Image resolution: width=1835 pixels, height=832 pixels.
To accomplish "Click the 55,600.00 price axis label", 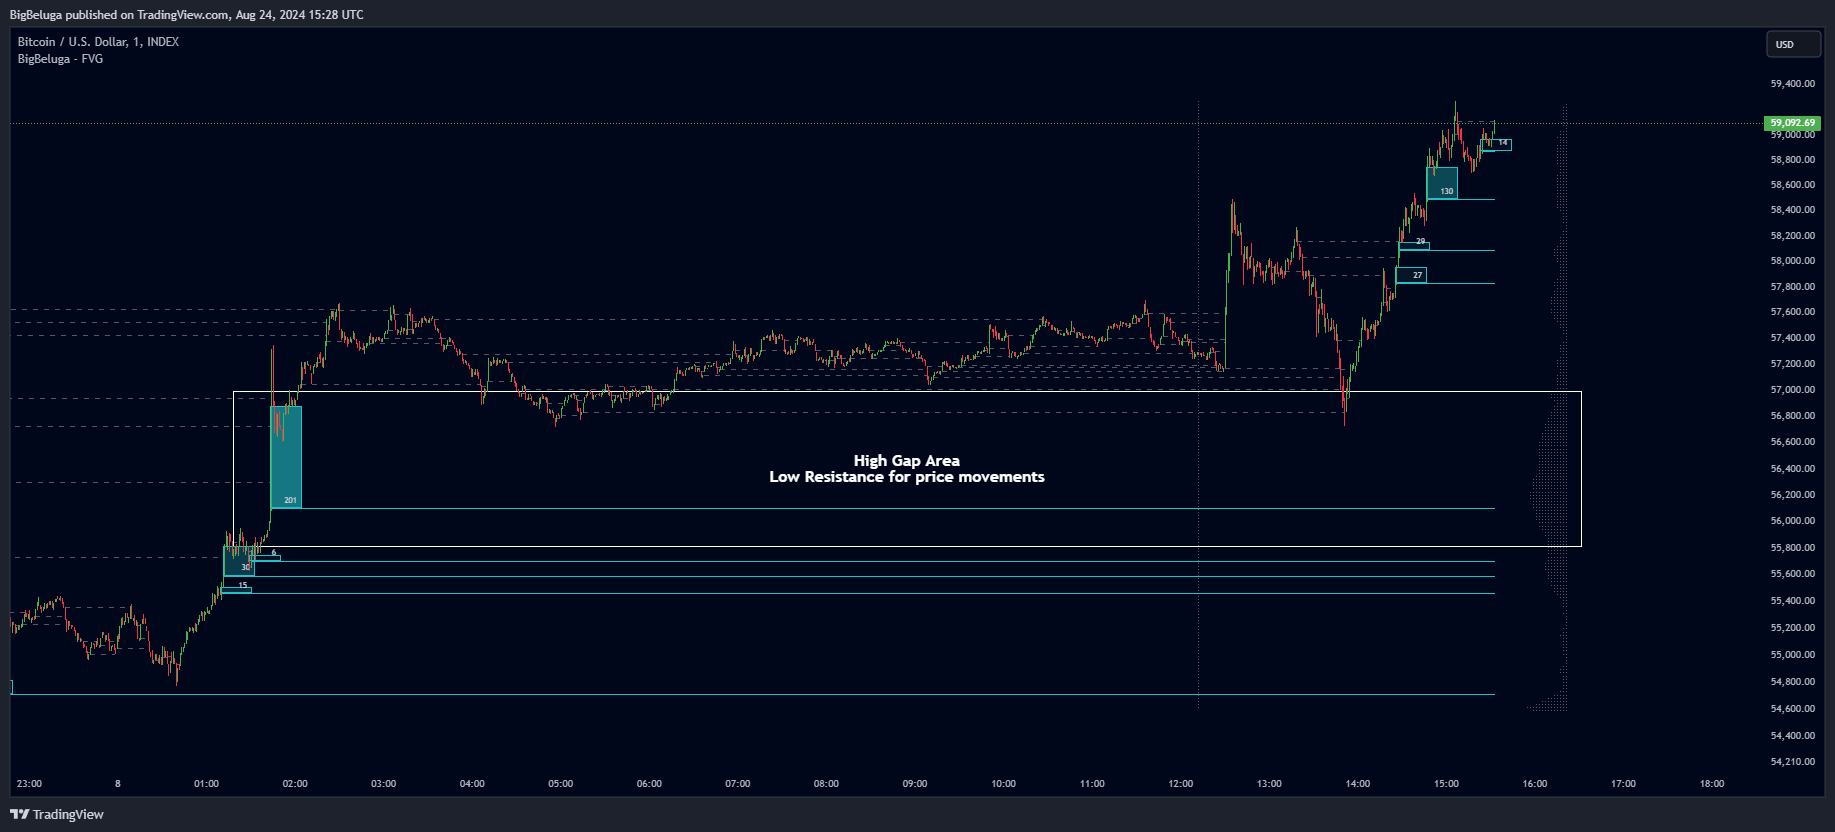I will point(1793,574).
